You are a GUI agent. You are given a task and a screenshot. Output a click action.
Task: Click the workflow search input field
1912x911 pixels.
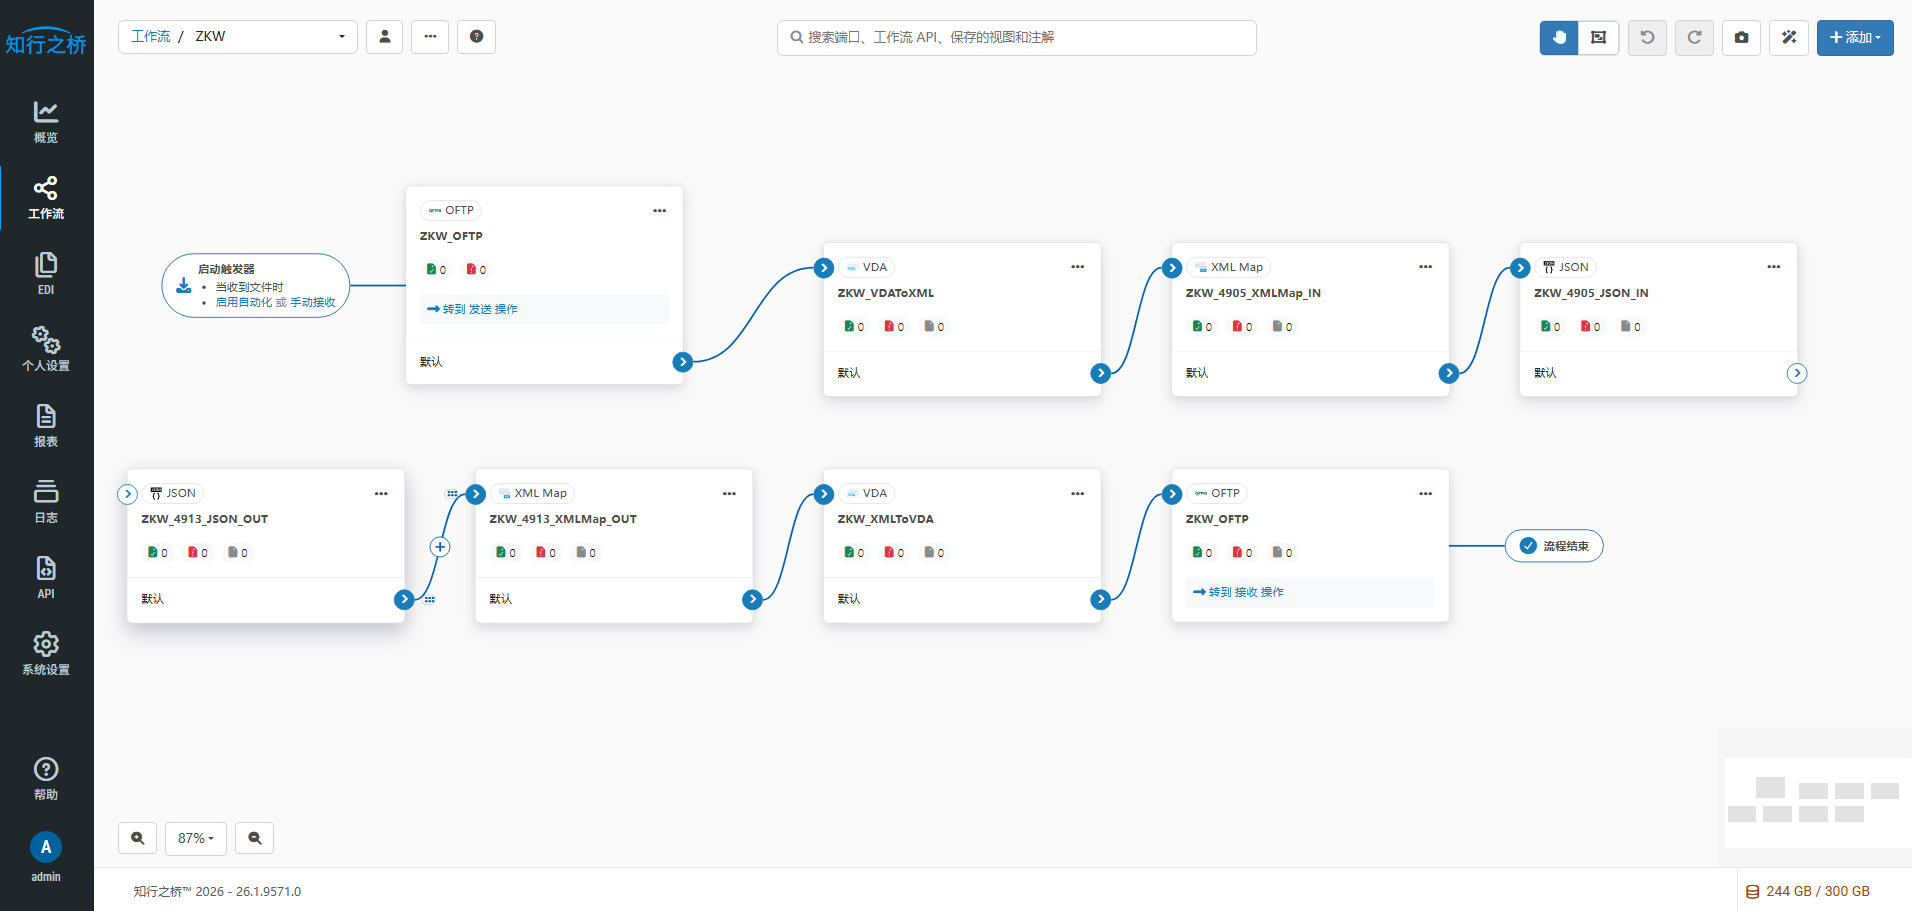[x=1016, y=37]
